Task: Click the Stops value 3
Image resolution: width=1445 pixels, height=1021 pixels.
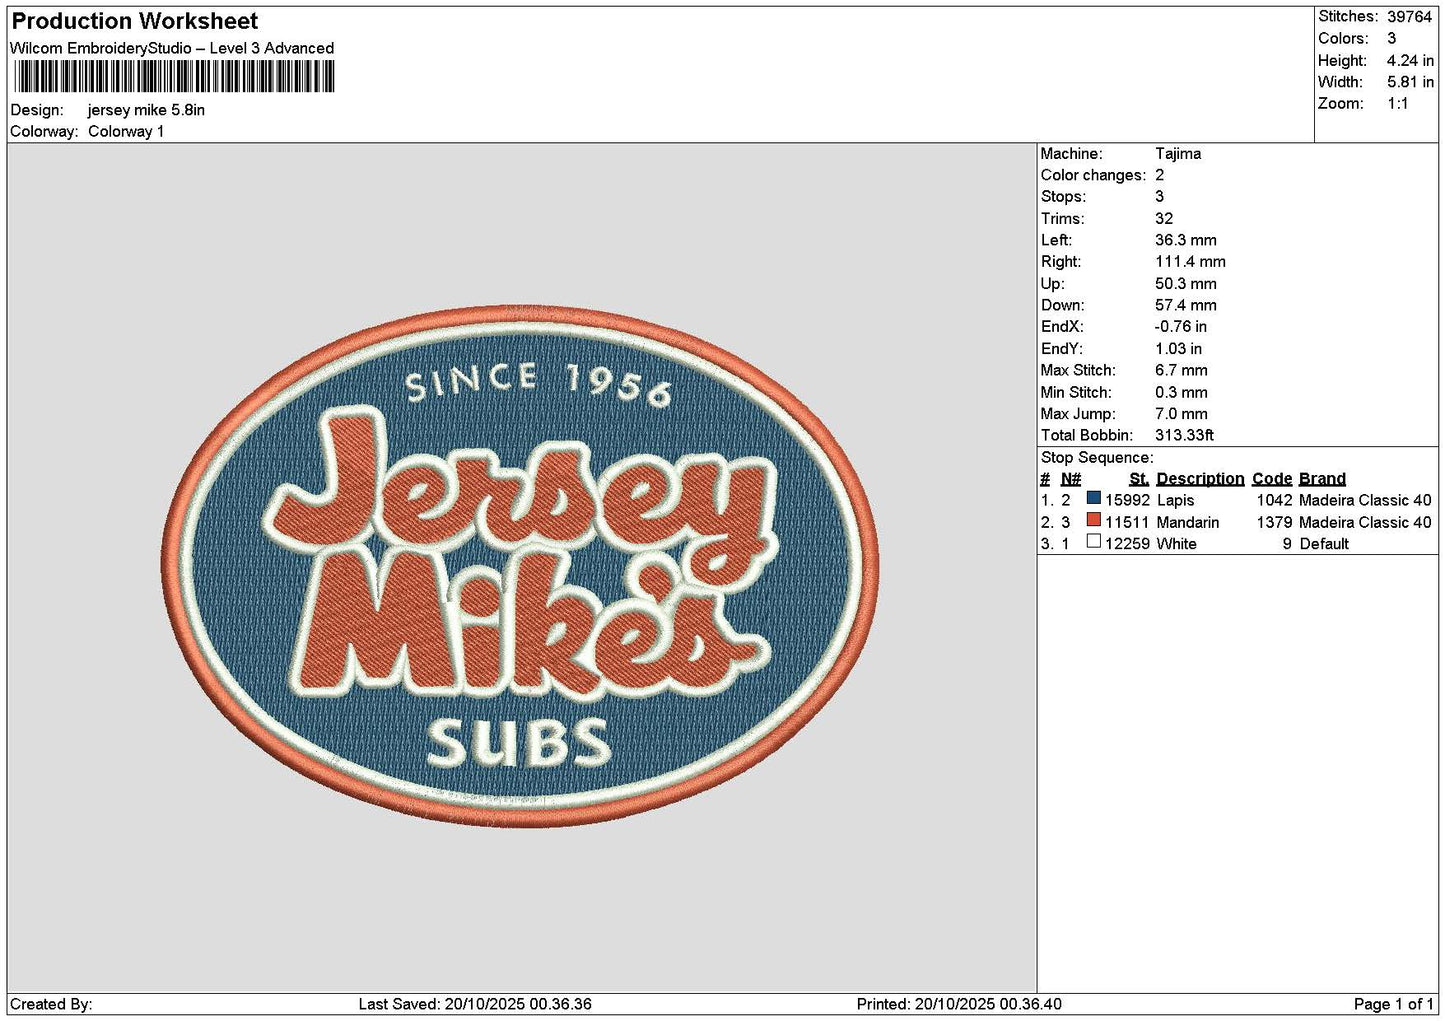Action: pos(1160,197)
